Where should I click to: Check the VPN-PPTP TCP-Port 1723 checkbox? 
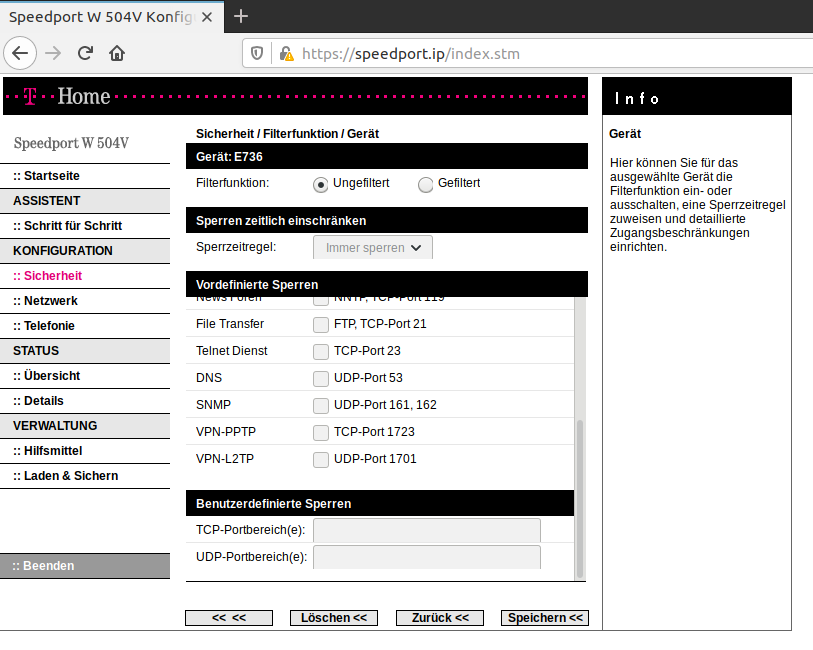click(321, 432)
